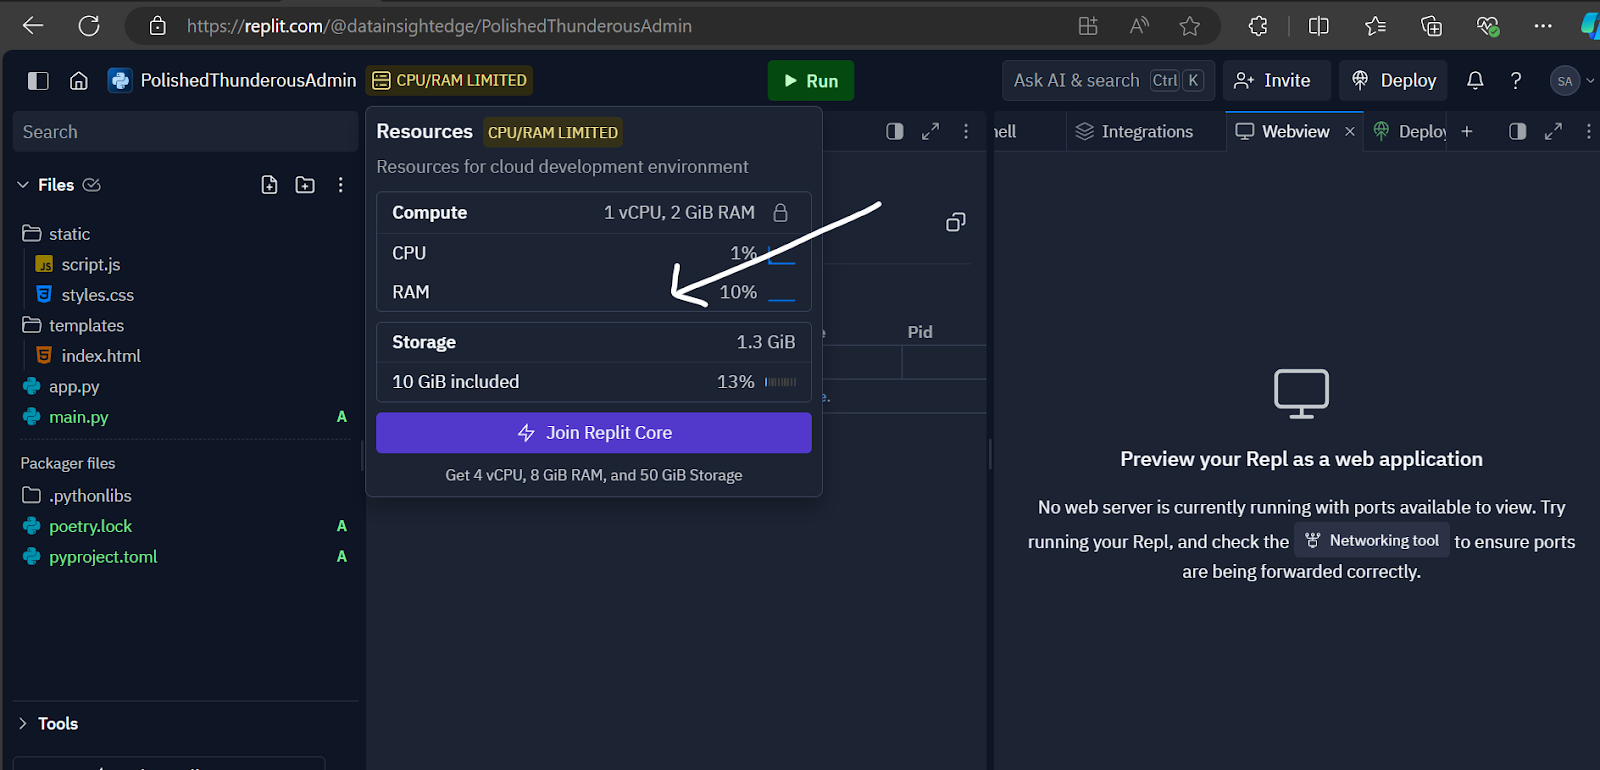This screenshot has width=1600, height=770.
Task: Collapse the Files section
Action: 23,185
